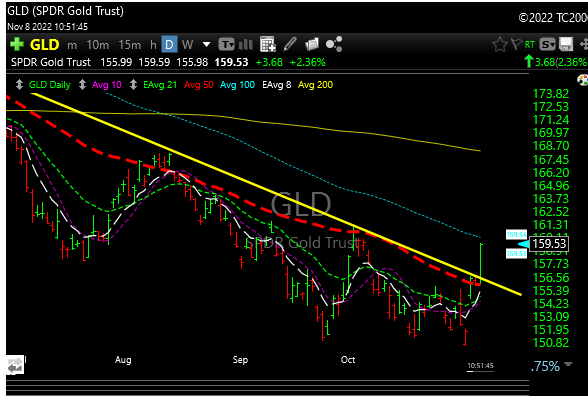
Task: Click the 'Sep' date axis label
Action: click(x=240, y=360)
